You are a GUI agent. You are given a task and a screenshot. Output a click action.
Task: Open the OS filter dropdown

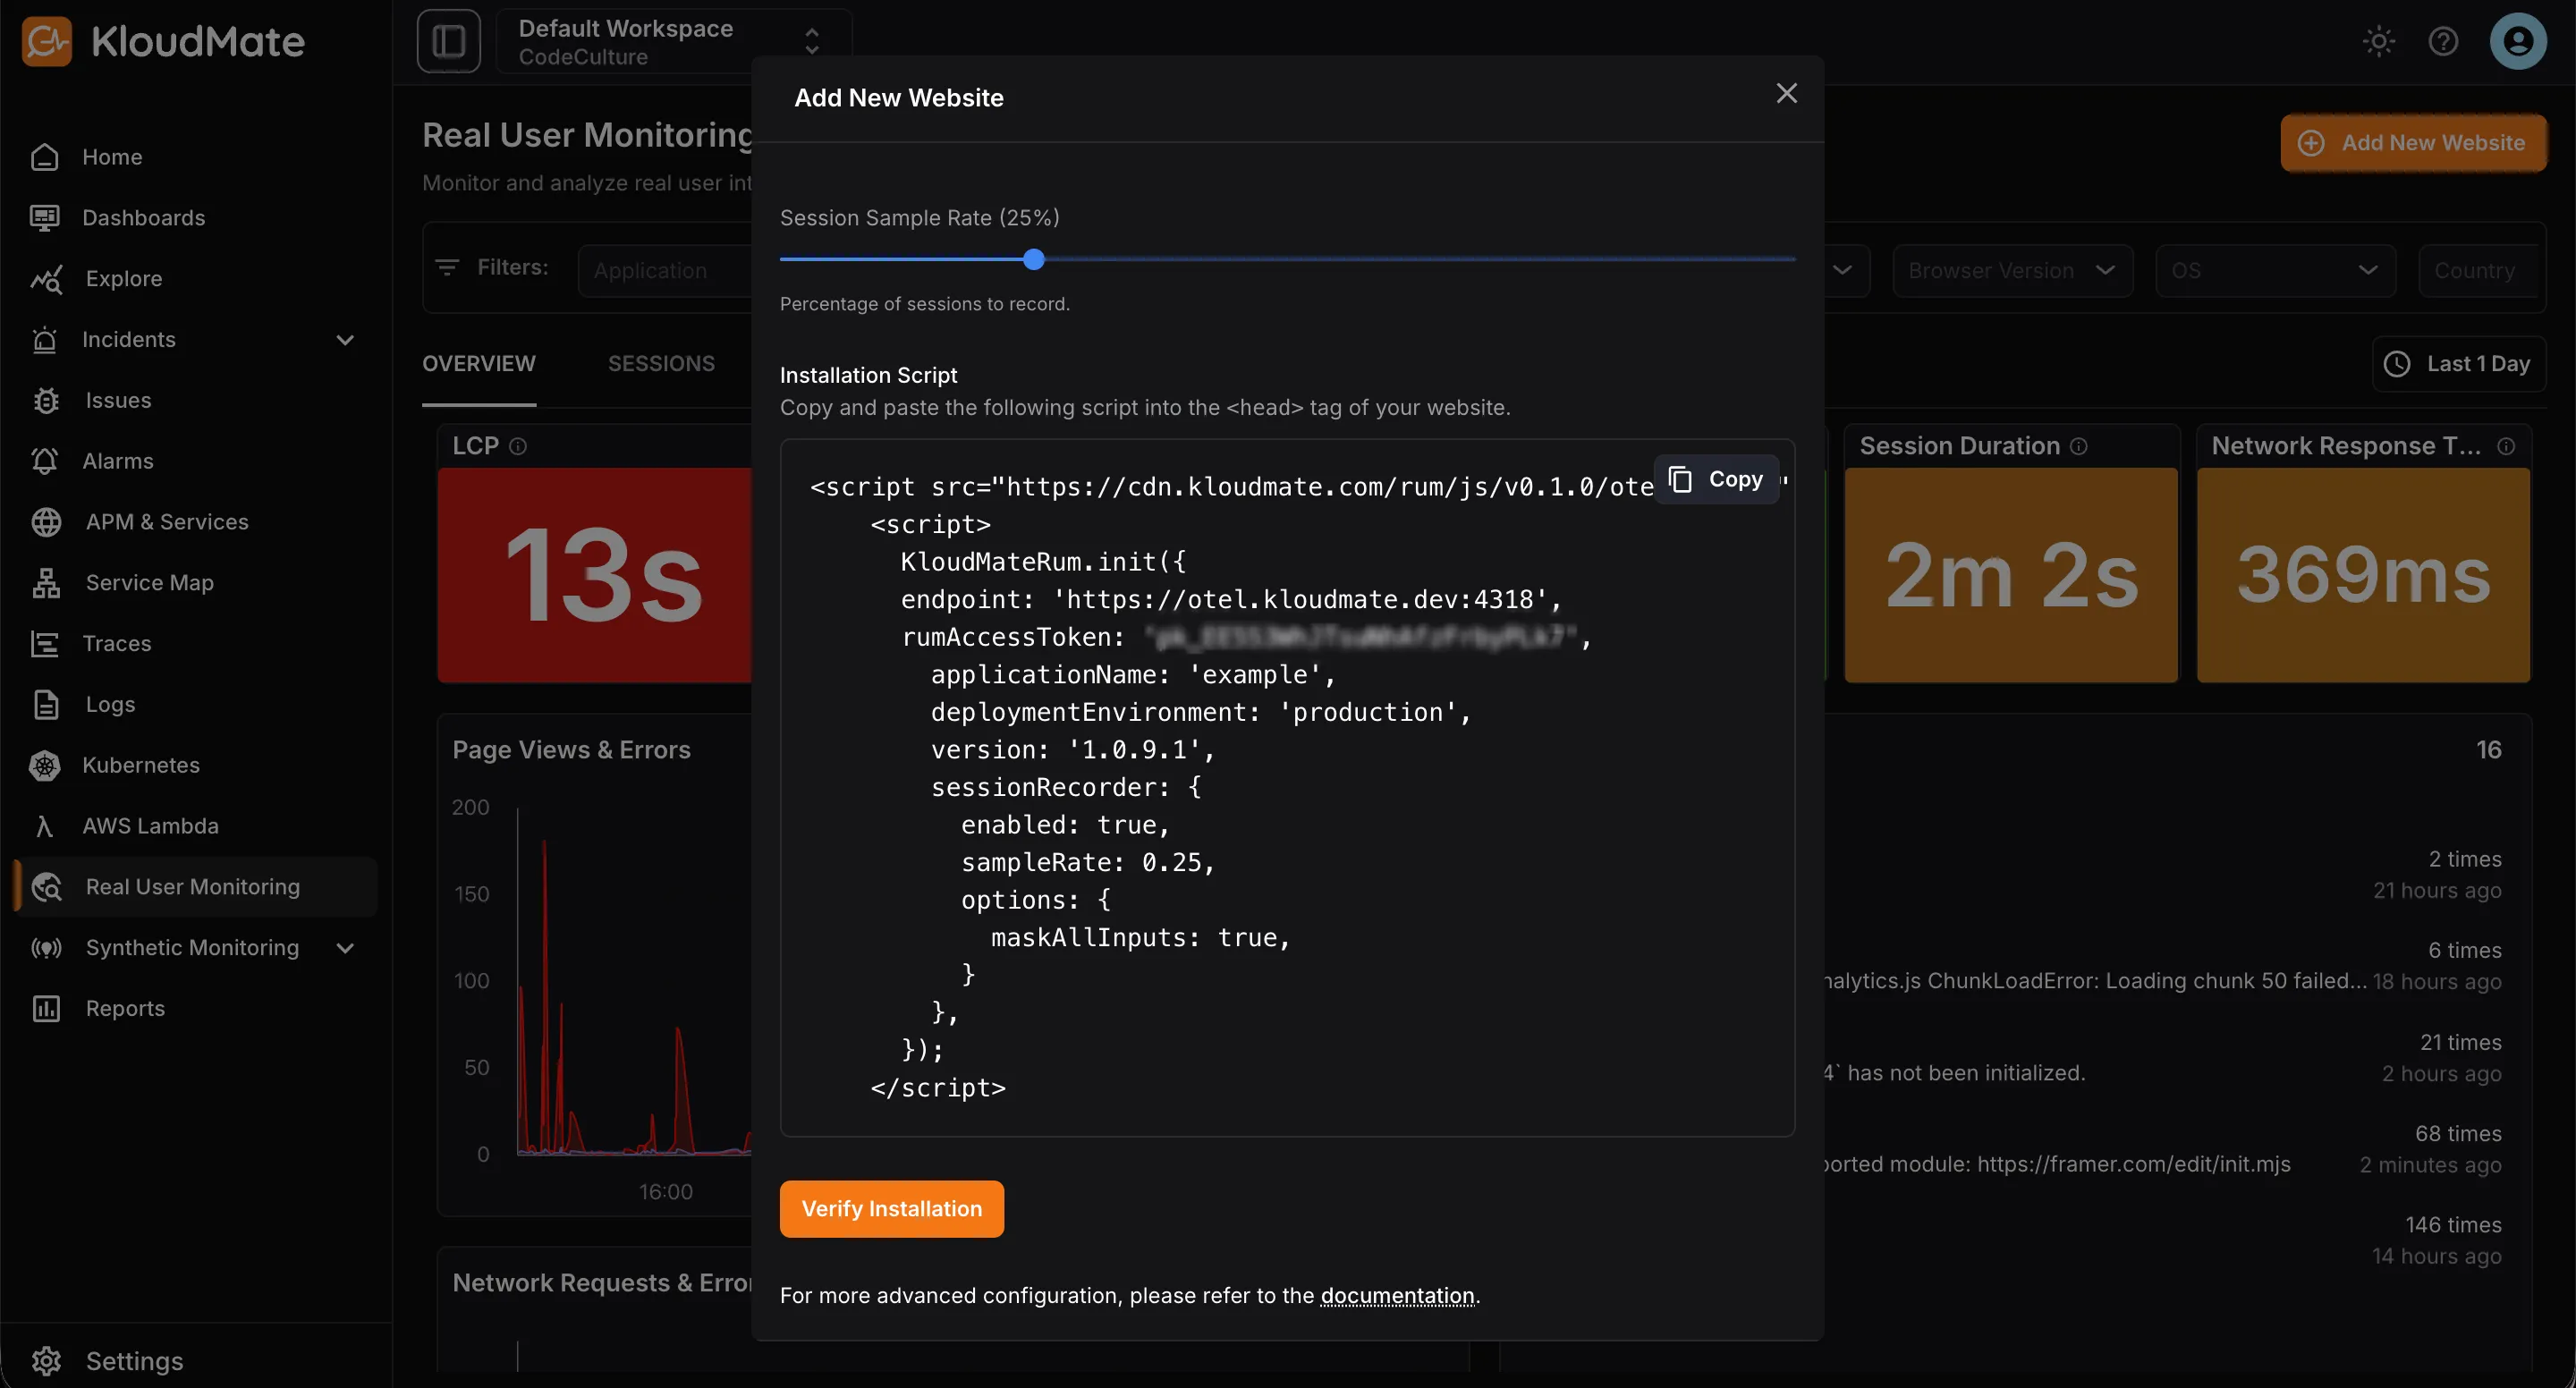2275,271
